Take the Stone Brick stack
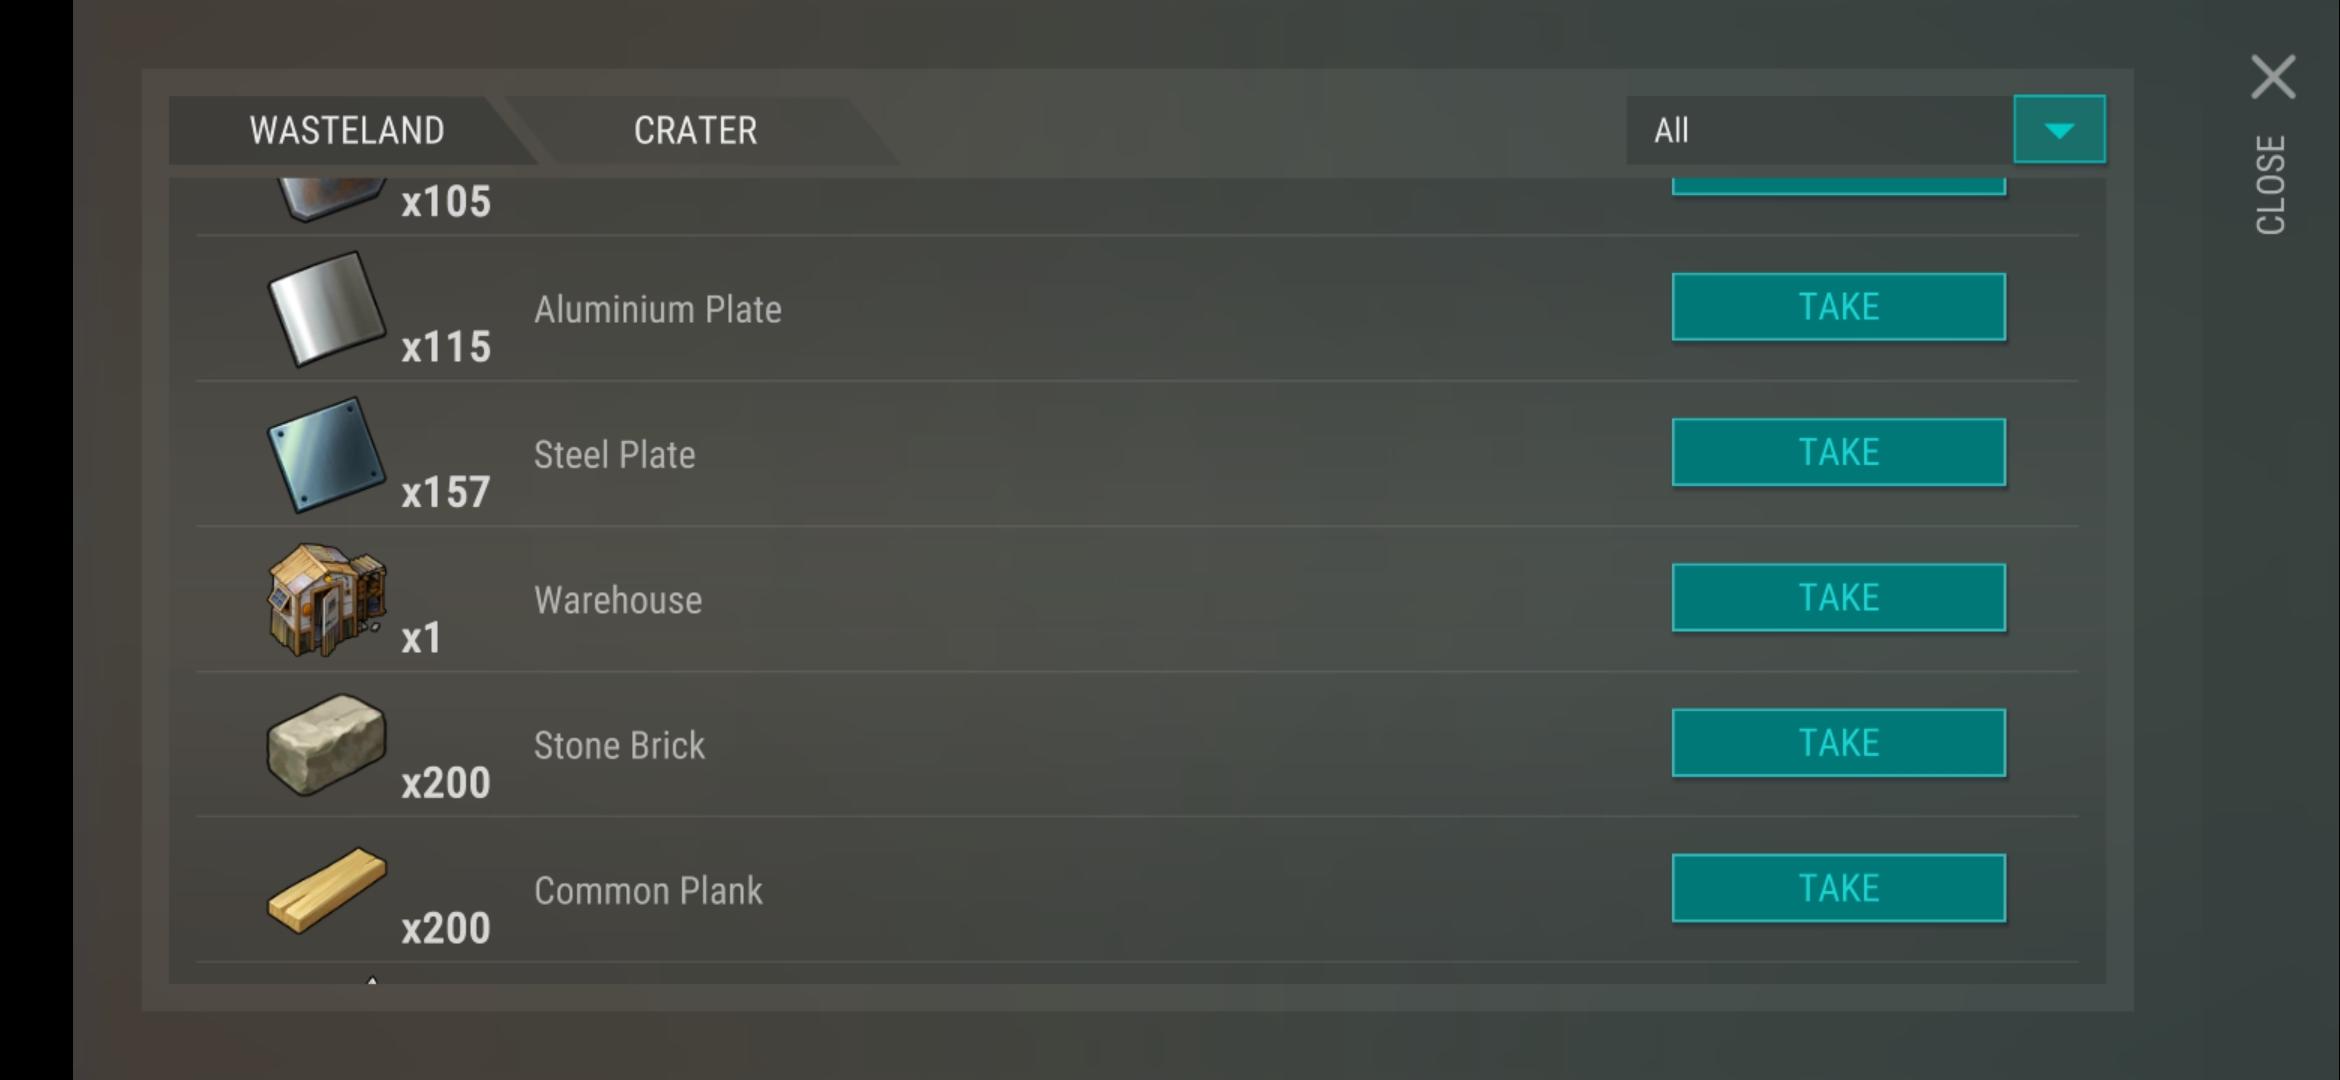 point(1838,743)
